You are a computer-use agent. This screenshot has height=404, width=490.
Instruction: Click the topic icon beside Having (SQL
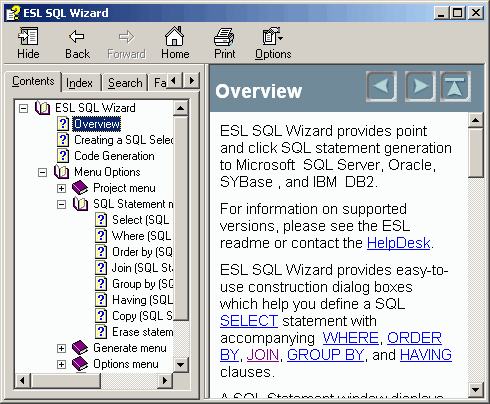[x=101, y=300]
